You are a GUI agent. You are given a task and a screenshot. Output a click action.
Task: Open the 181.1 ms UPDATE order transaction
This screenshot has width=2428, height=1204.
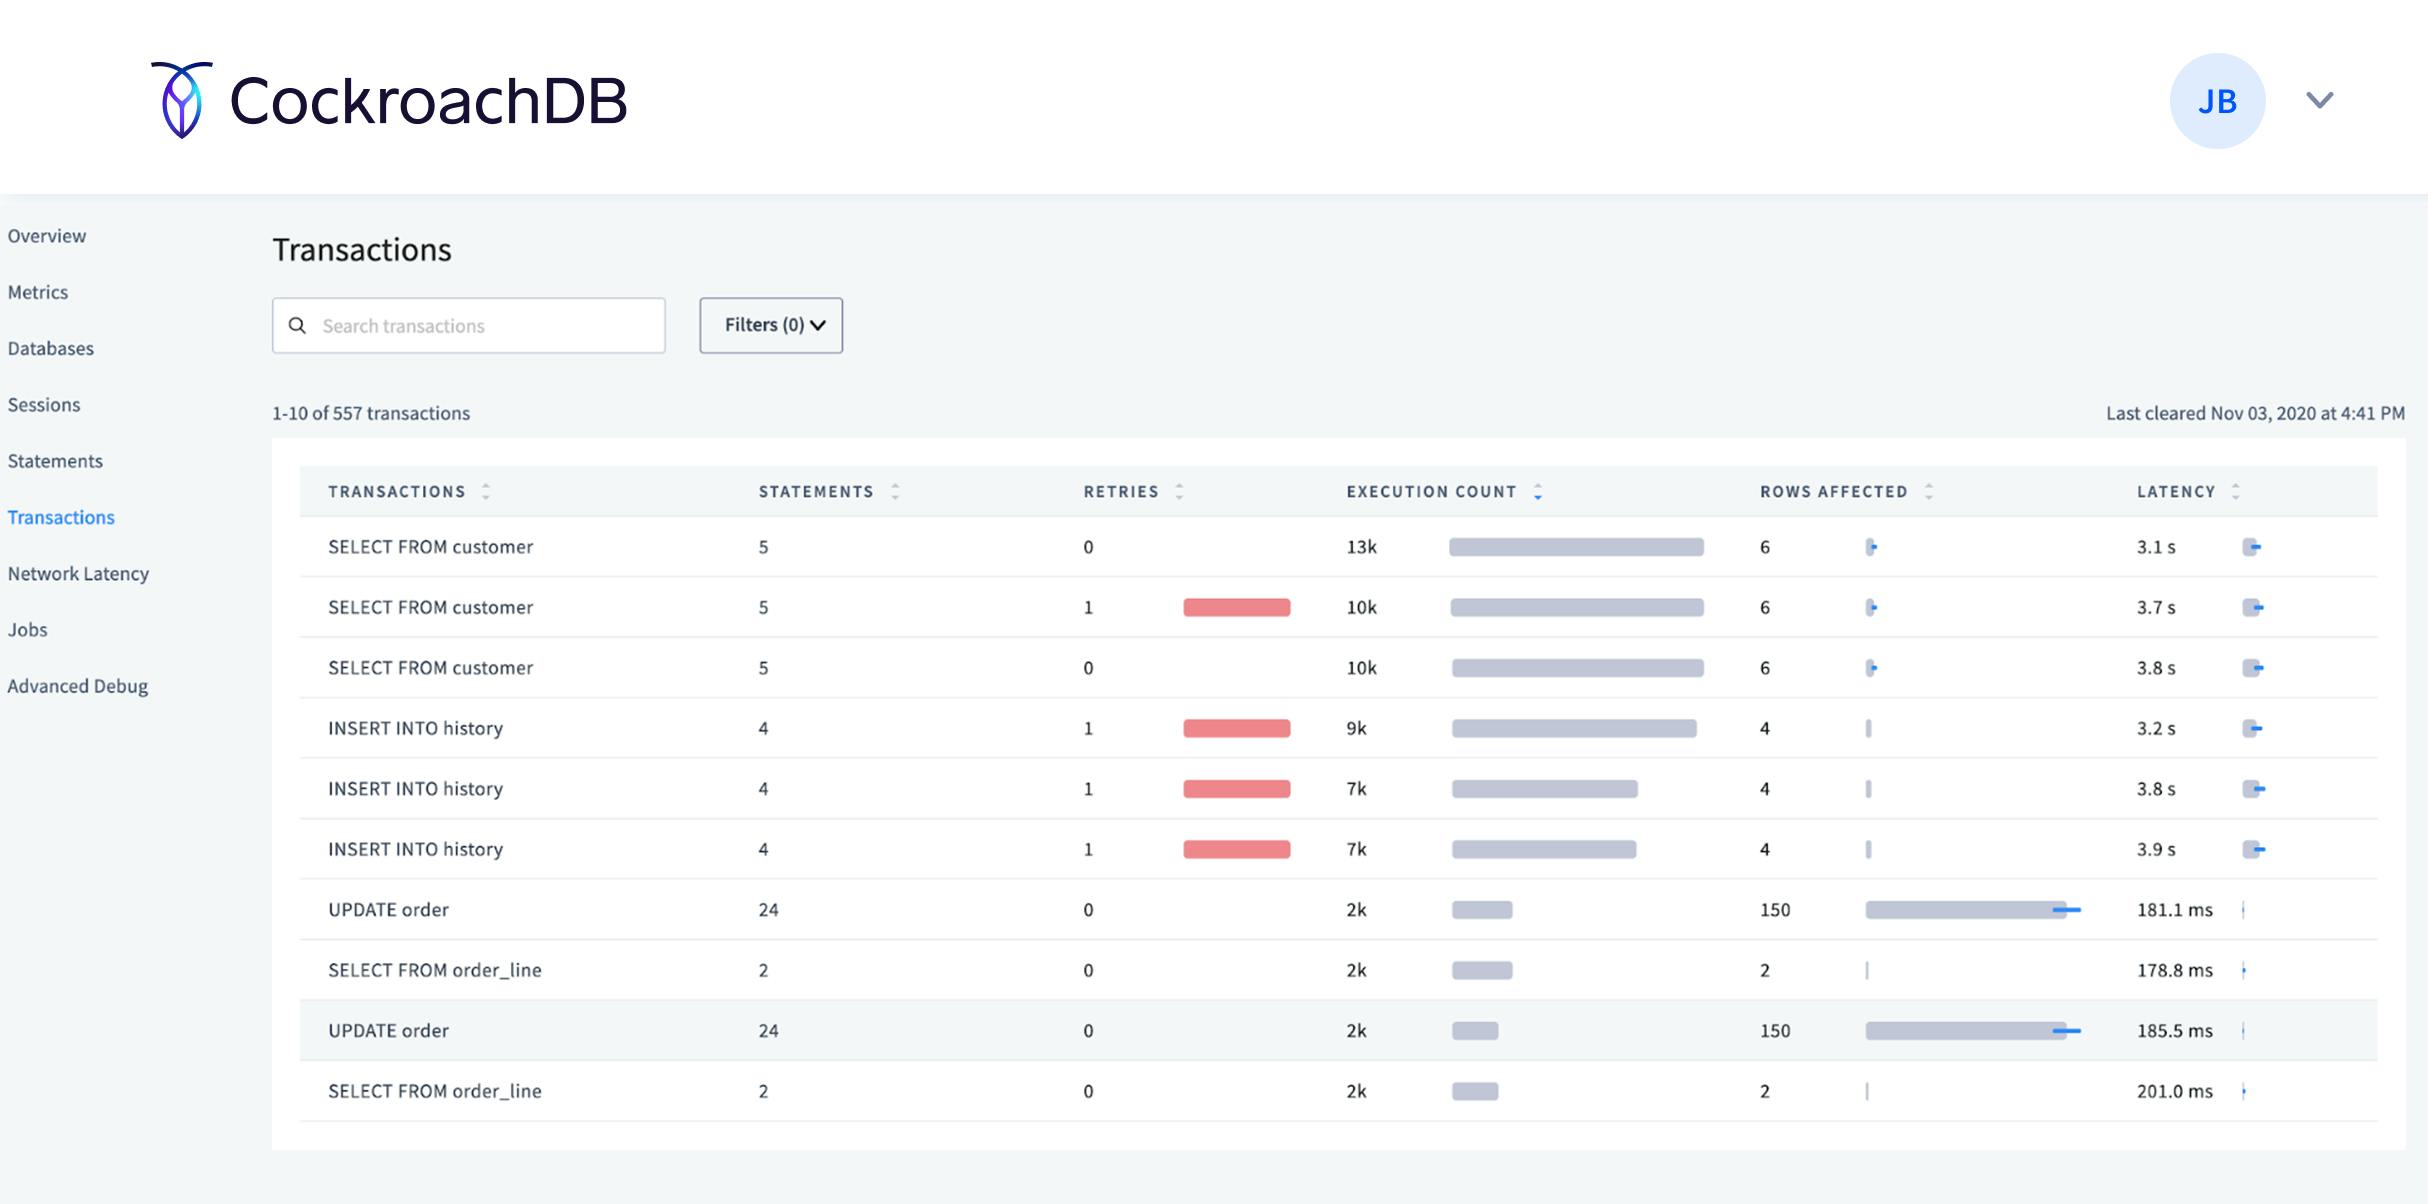point(388,910)
